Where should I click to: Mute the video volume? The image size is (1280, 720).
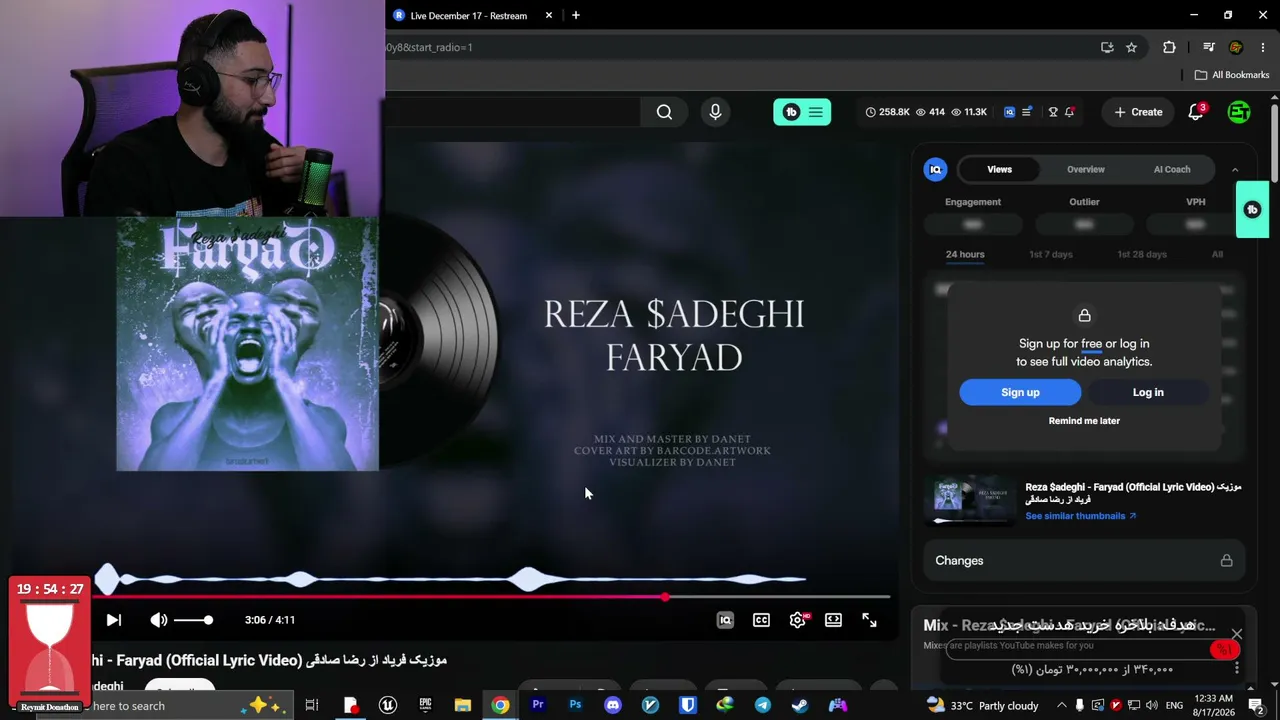tap(158, 620)
